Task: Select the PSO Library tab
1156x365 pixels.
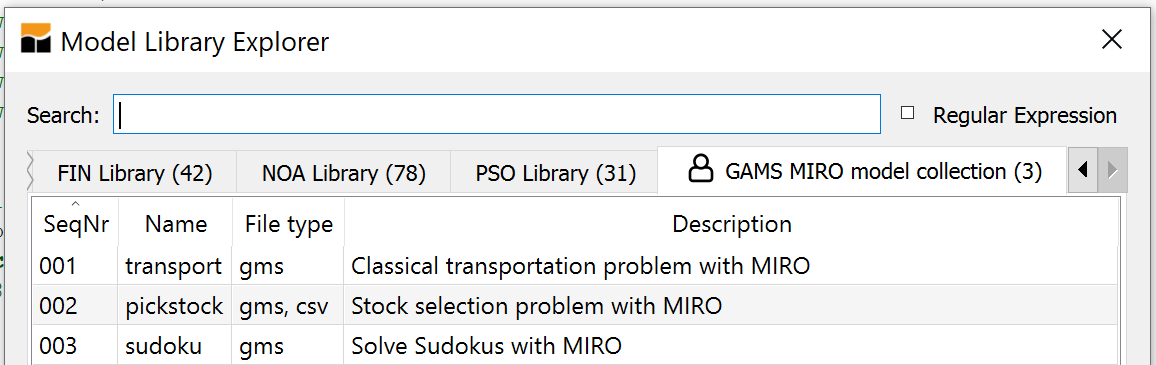Action: pyautogui.click(x=555, y=173)
